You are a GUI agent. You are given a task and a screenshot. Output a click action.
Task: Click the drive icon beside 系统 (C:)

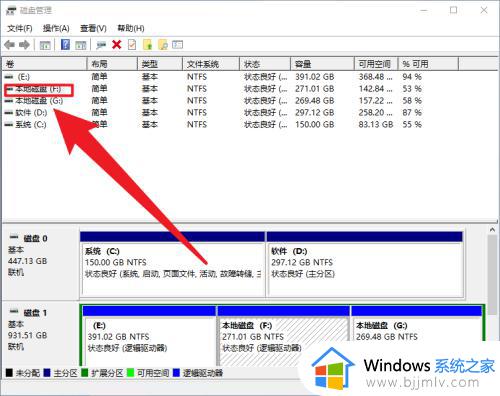coord(9,125)
